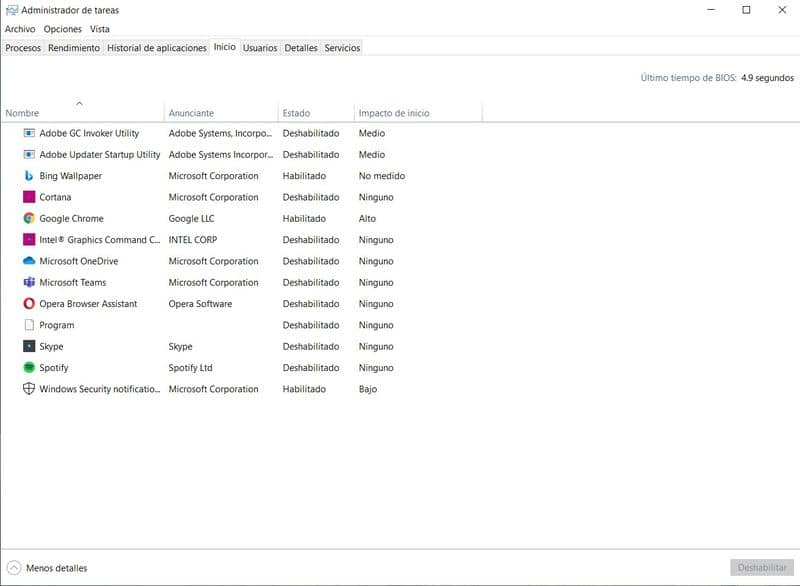Screen dimensions: 800x586
Task: Click the INTEL CORP publisher cell
Action: pos(192,240)
